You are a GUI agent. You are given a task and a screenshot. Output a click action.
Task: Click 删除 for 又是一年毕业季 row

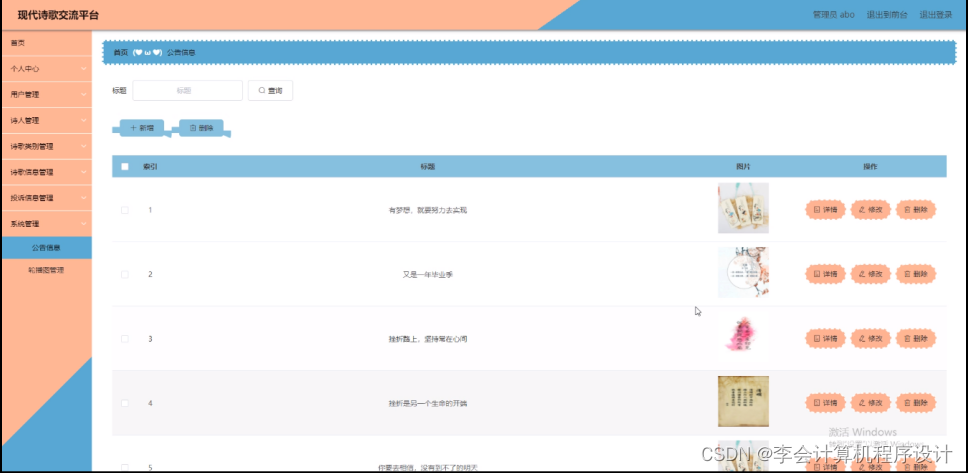pos(916,274)
